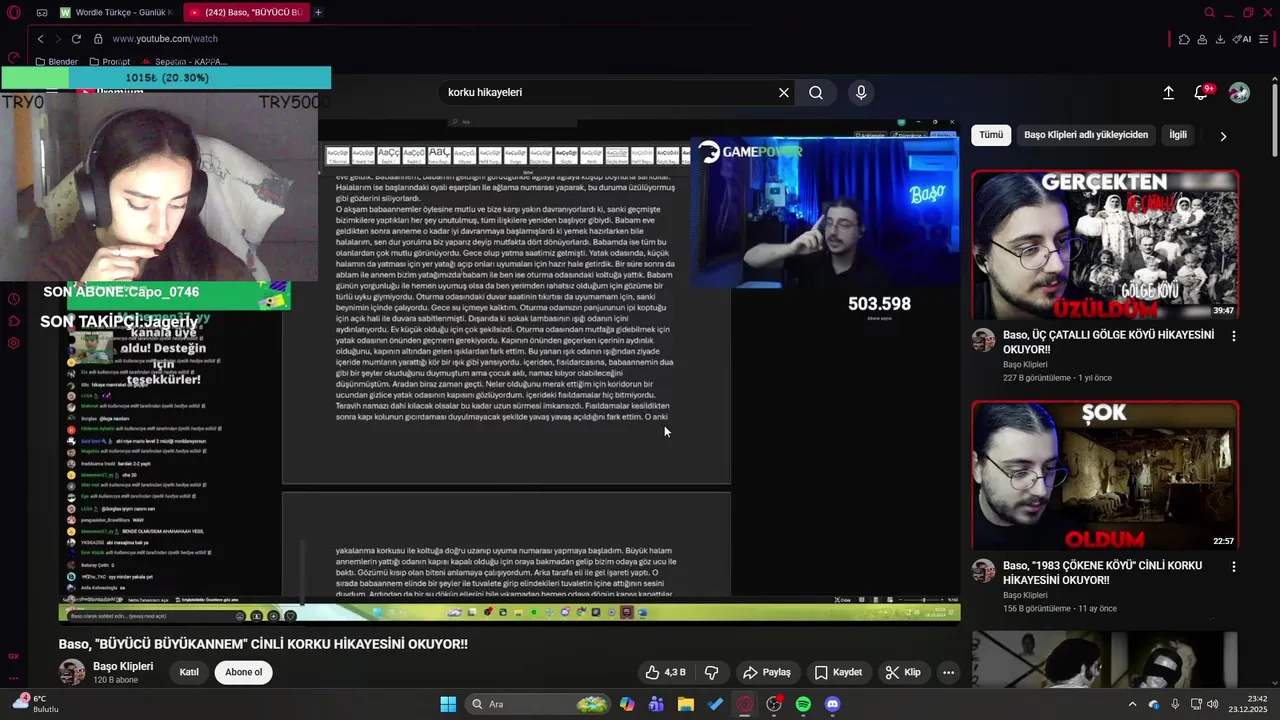
Task: Dislike the video with thumbs down
Action: (712, 672)
